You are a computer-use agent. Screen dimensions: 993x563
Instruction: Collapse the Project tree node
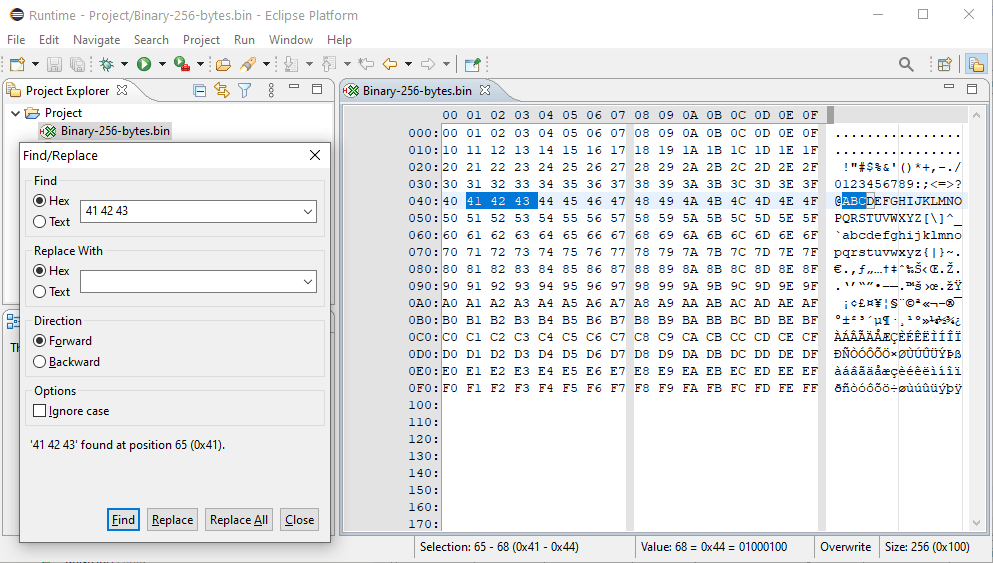click(x=15, y=113)
